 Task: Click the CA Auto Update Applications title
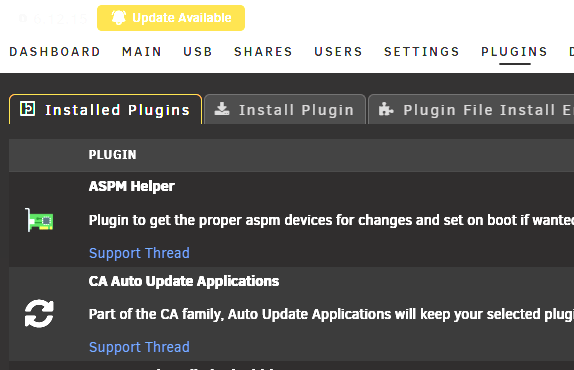[184, 281]
